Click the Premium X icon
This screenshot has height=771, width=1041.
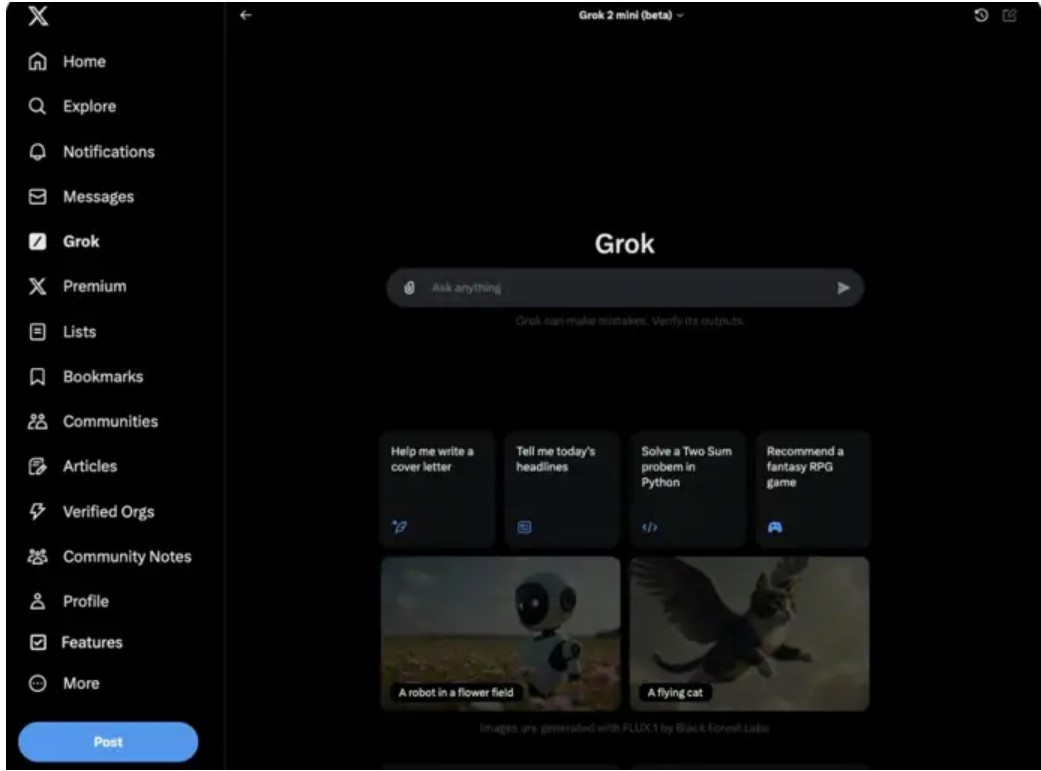[x=38, y=286]
